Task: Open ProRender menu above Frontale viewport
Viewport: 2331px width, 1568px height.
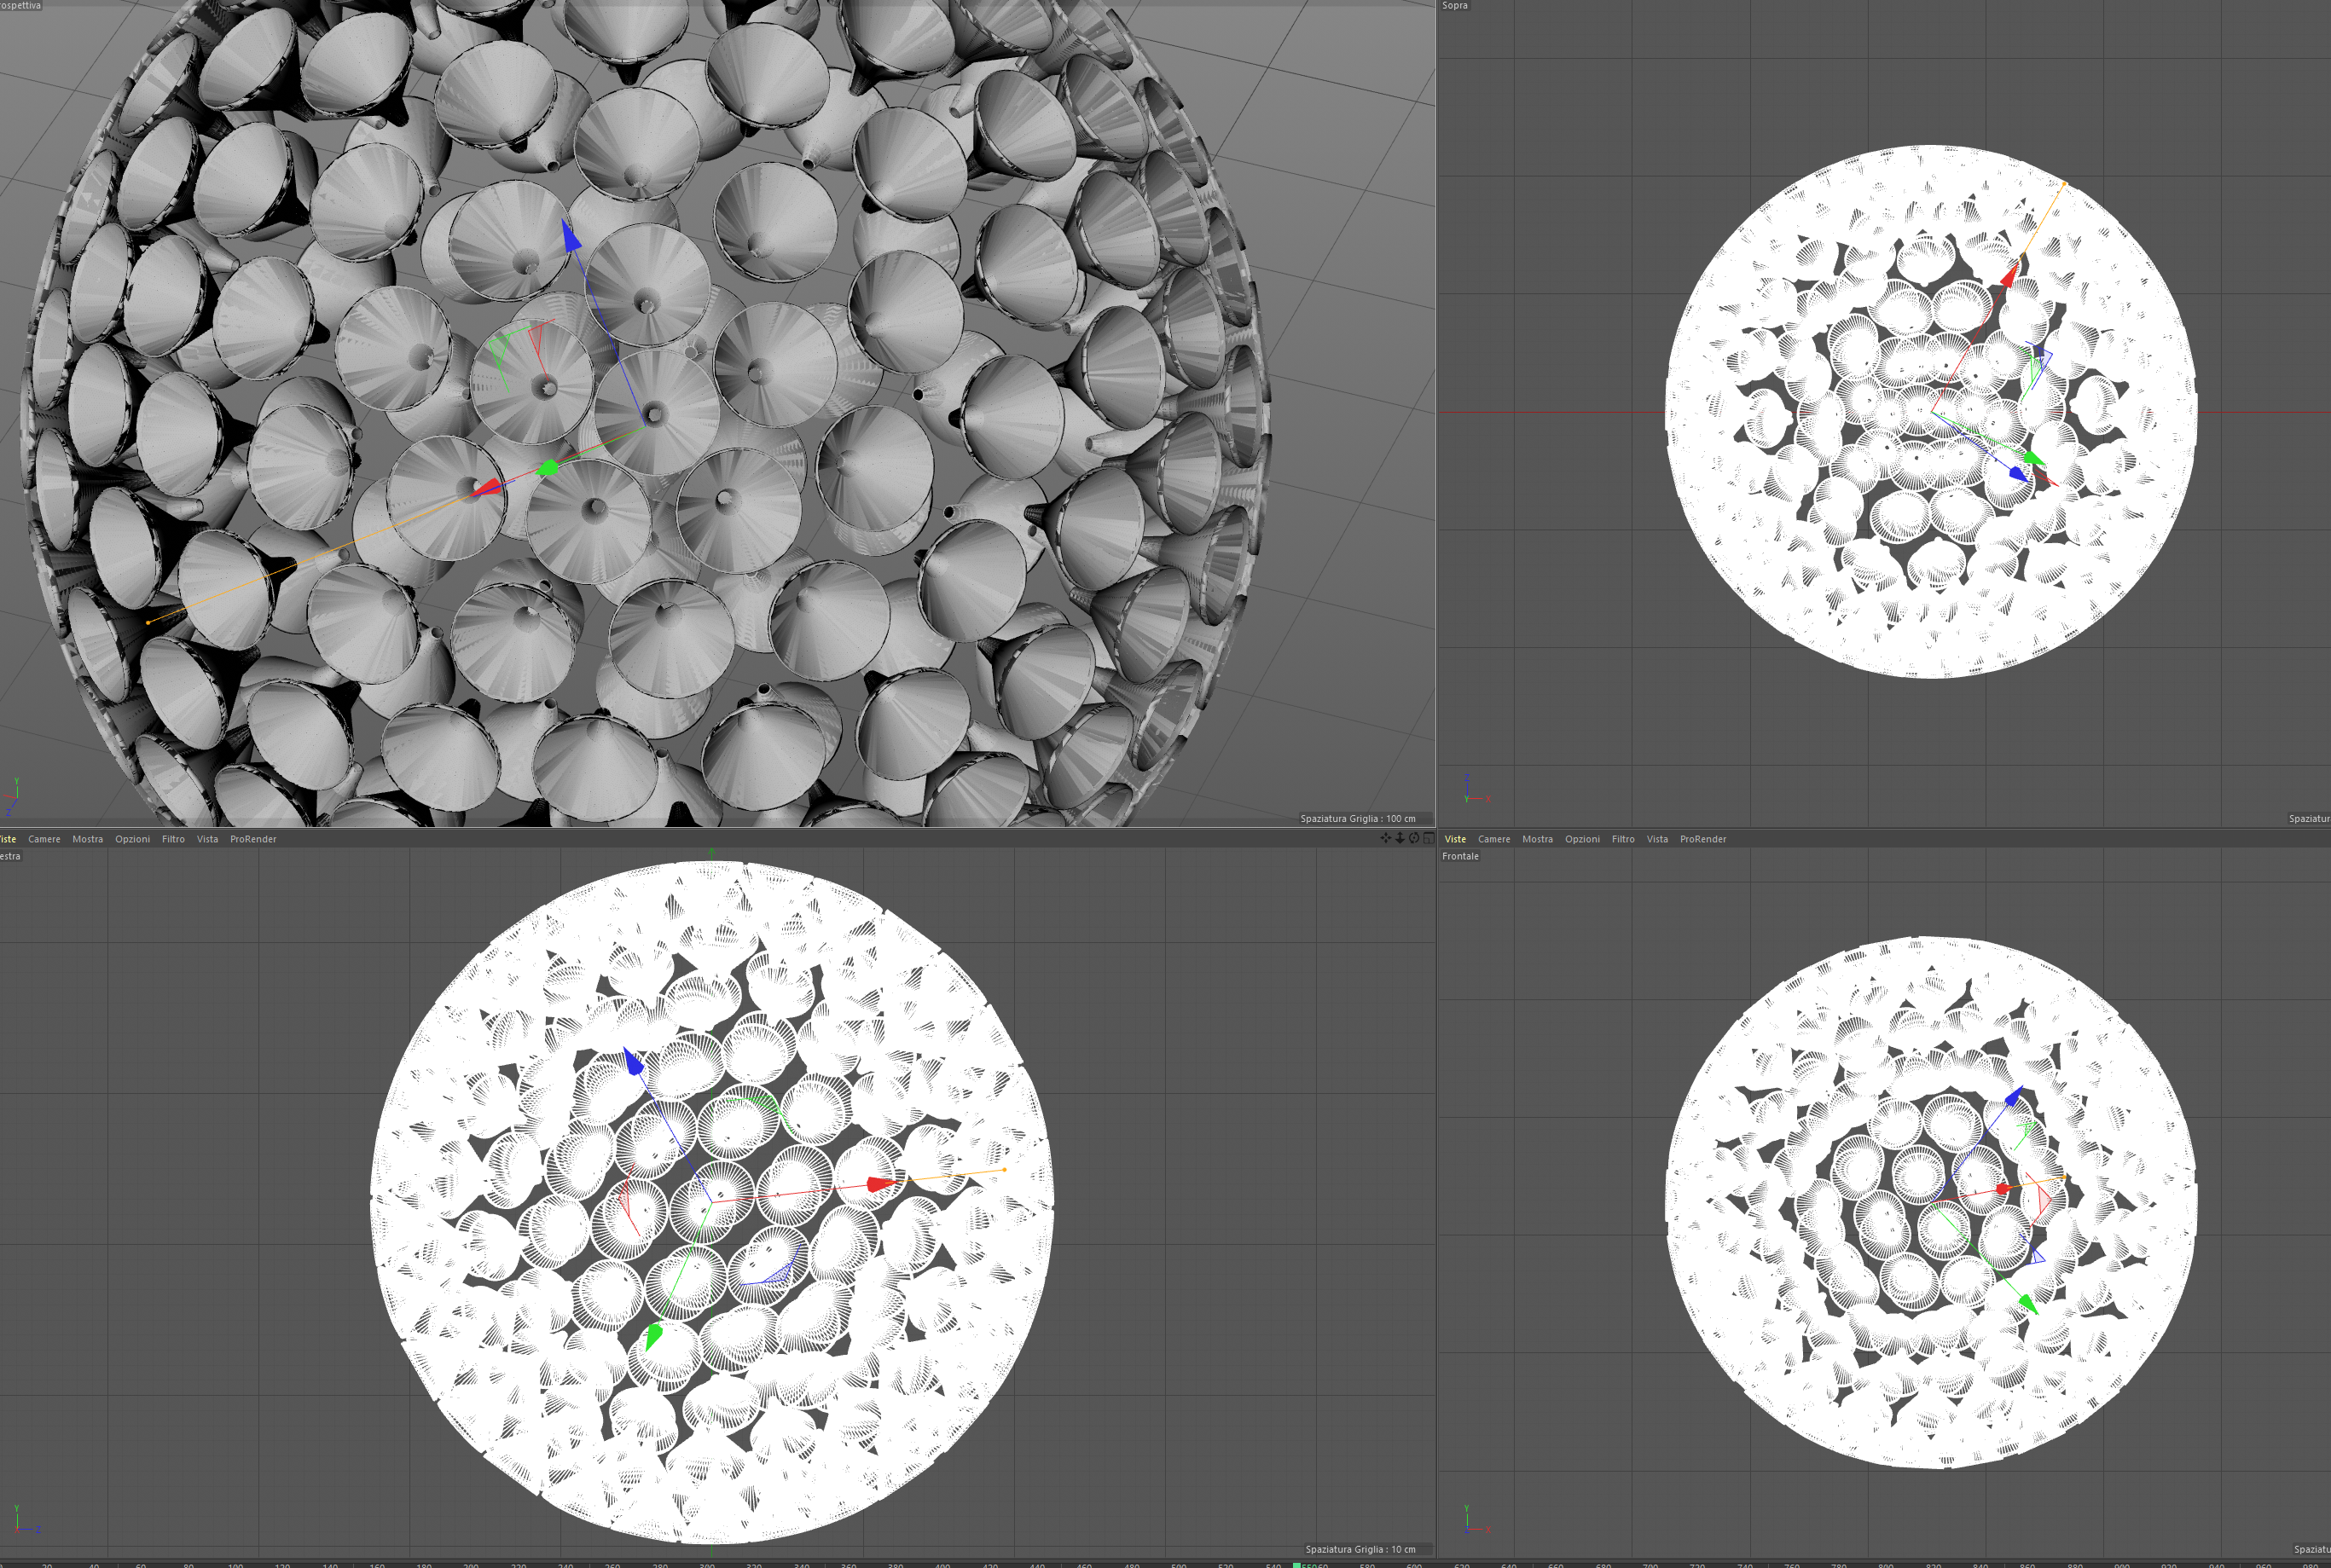Action: [x=1702, y=839]
